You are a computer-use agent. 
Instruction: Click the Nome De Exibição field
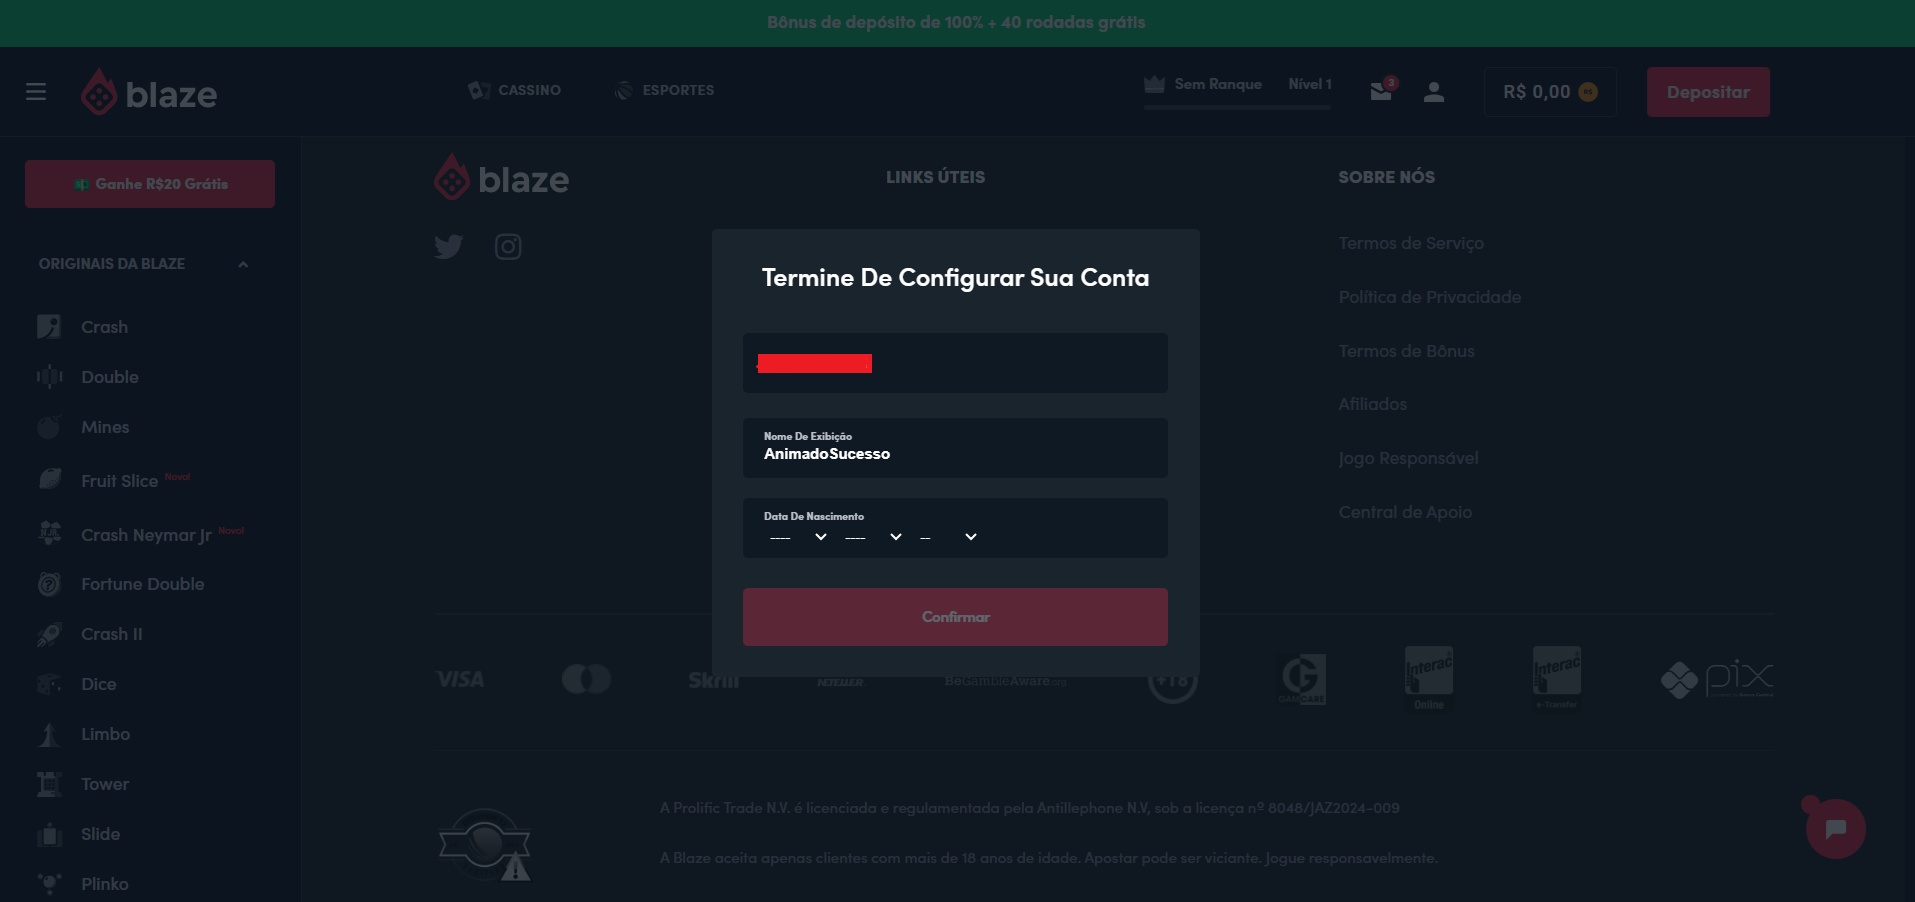pyautogui.click(x=955, y=448)
